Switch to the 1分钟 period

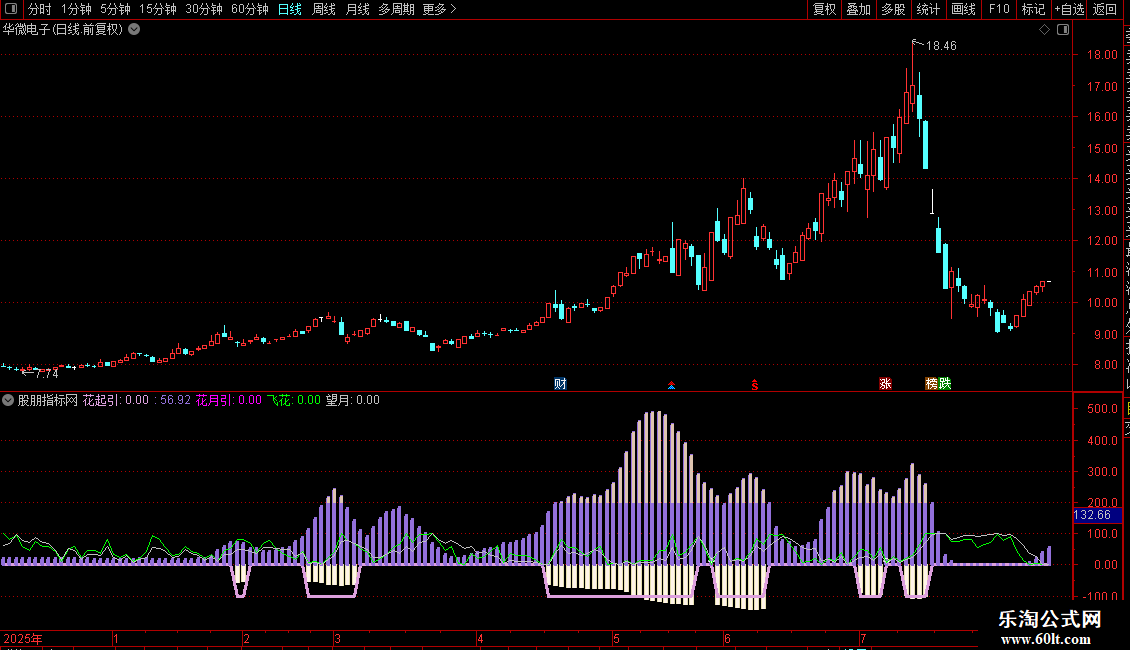tap(76, 9)
